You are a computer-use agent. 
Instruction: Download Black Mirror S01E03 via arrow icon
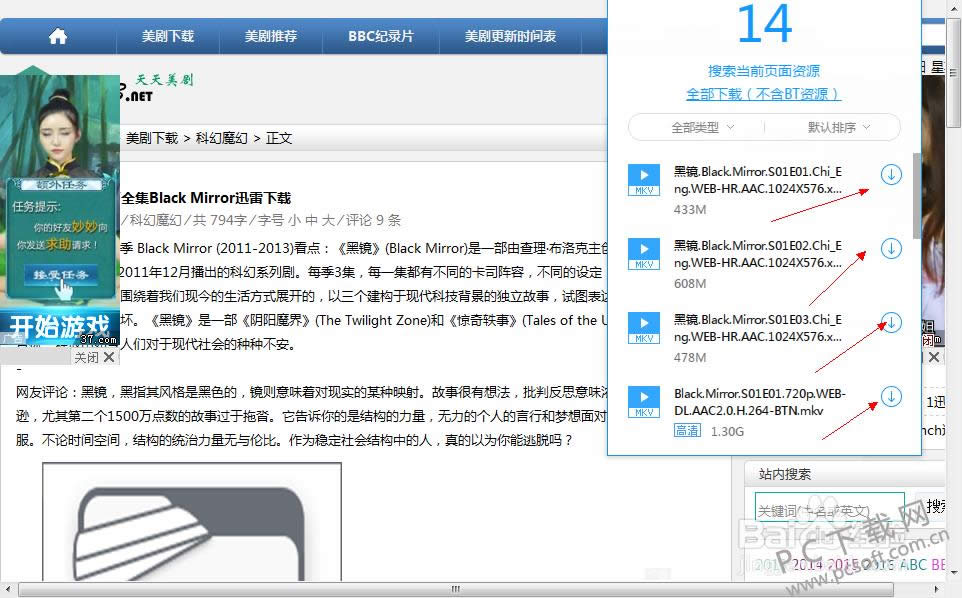pyautogui.click(x=890, y=322)
